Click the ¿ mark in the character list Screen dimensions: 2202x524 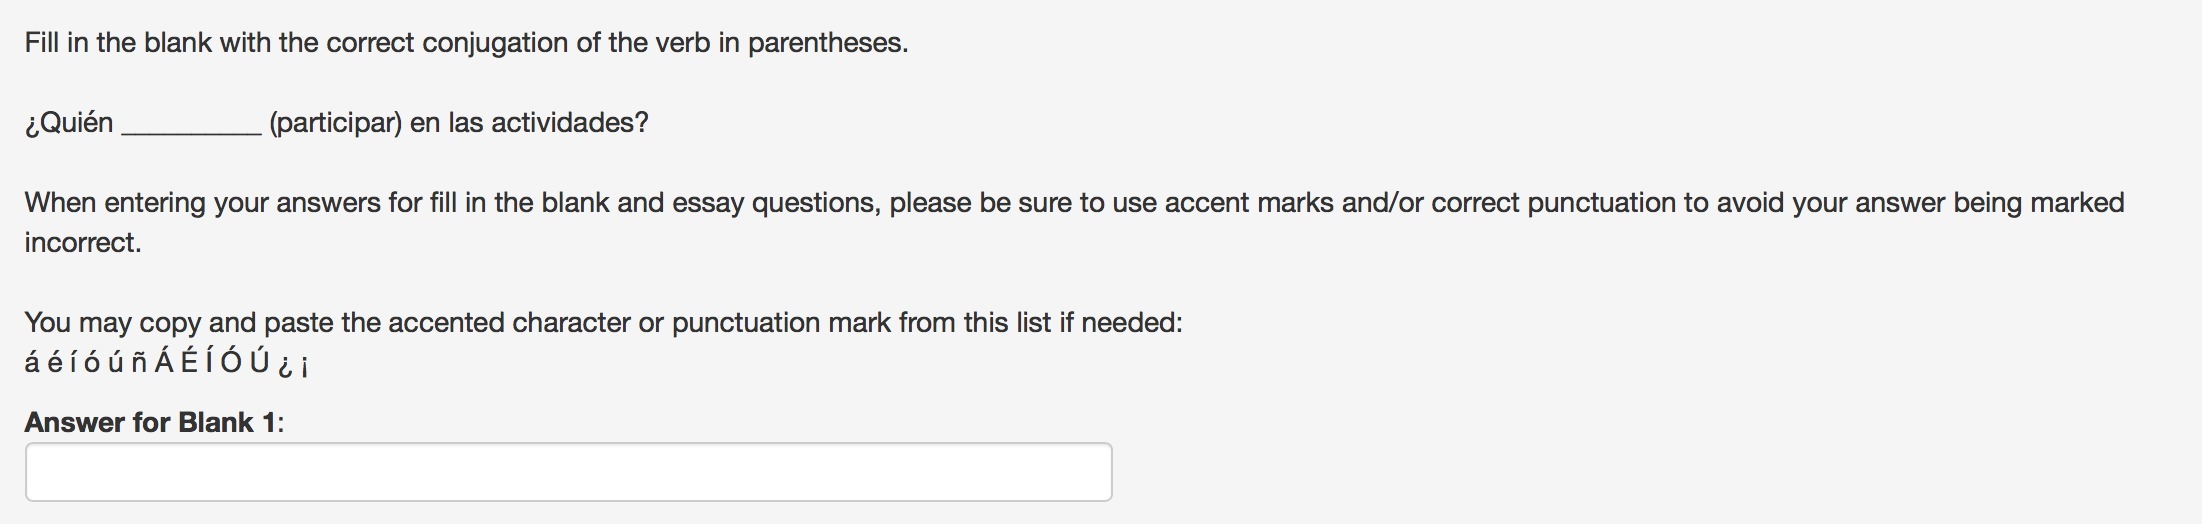284,365
